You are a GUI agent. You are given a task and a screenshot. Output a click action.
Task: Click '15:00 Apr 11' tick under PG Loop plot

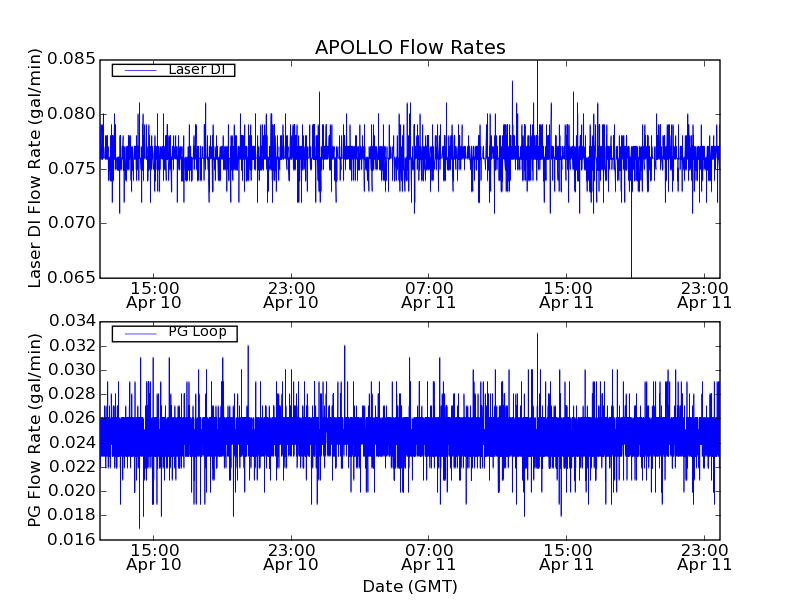coord(567,558)
